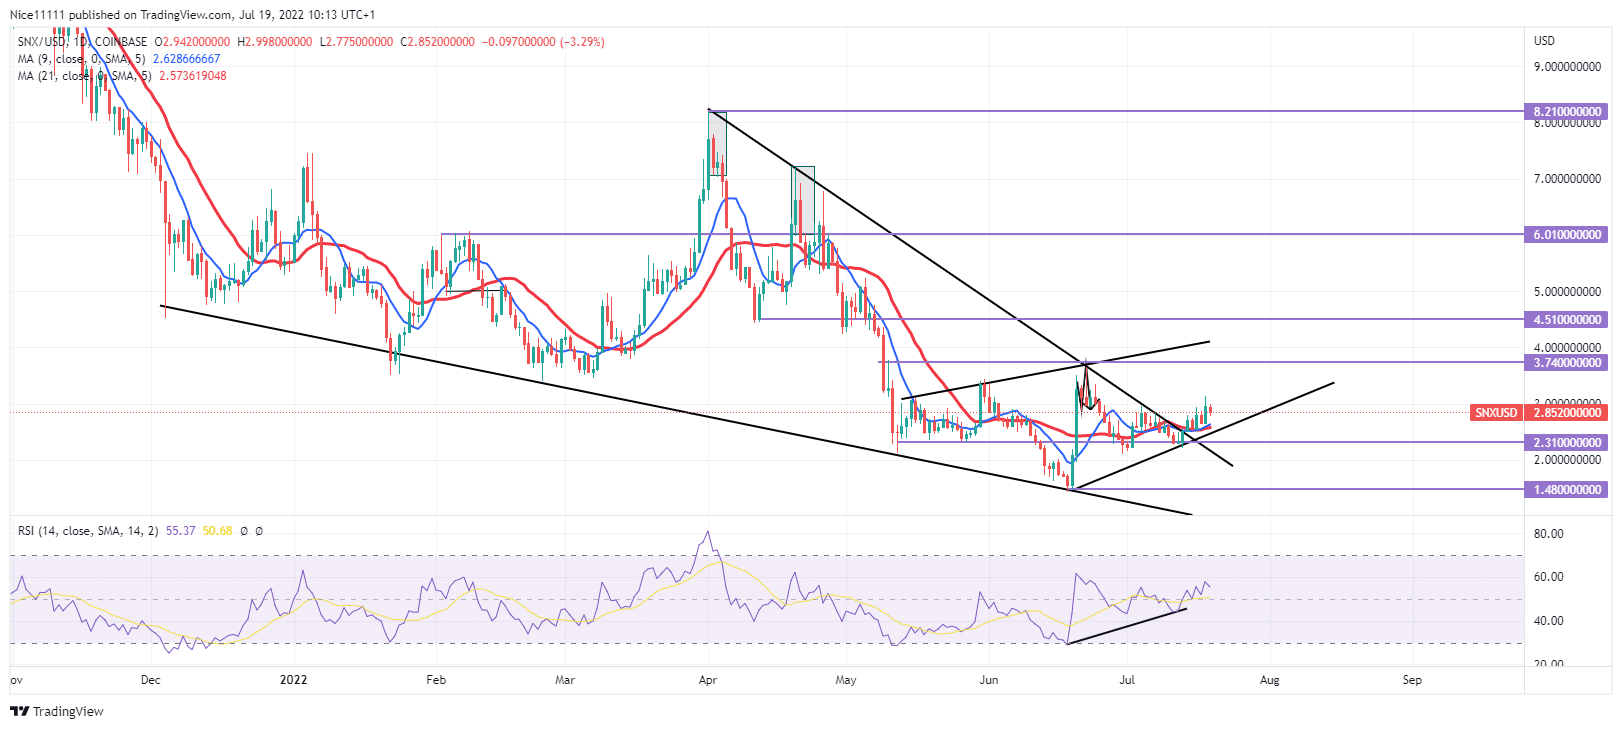Image resolution: width=1622 pixels, height=729 pixels.
Task: Click the RSI SMA value 50.68
Action: click(217, 531)
